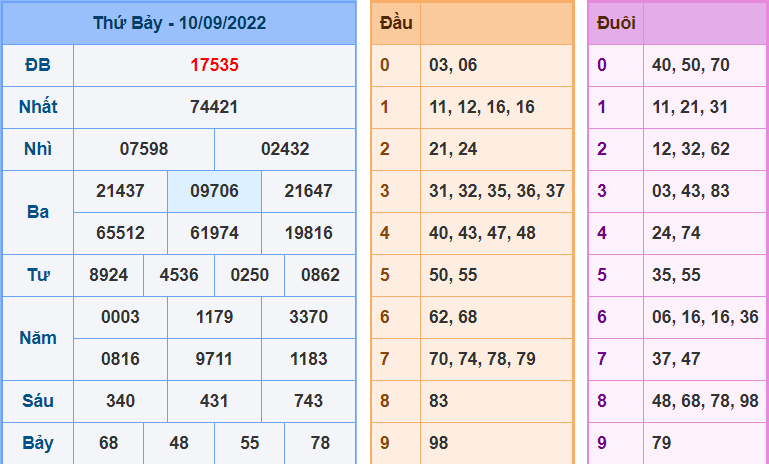Click the header 'Thứ Bảy - 10/09/2022'
This screenshot has height=464, width=769.
[x=179, y=23]
